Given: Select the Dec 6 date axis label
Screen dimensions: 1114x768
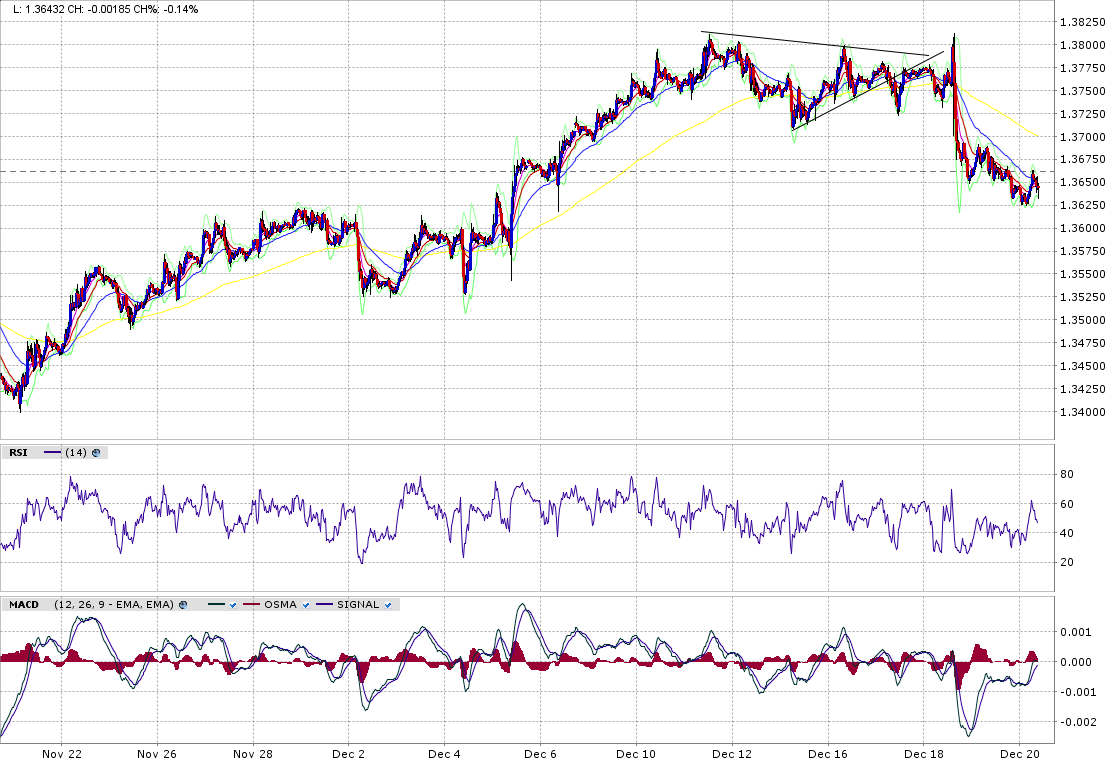Looking at the screenshot, I should pyautogui.click(x=539, y=754).
